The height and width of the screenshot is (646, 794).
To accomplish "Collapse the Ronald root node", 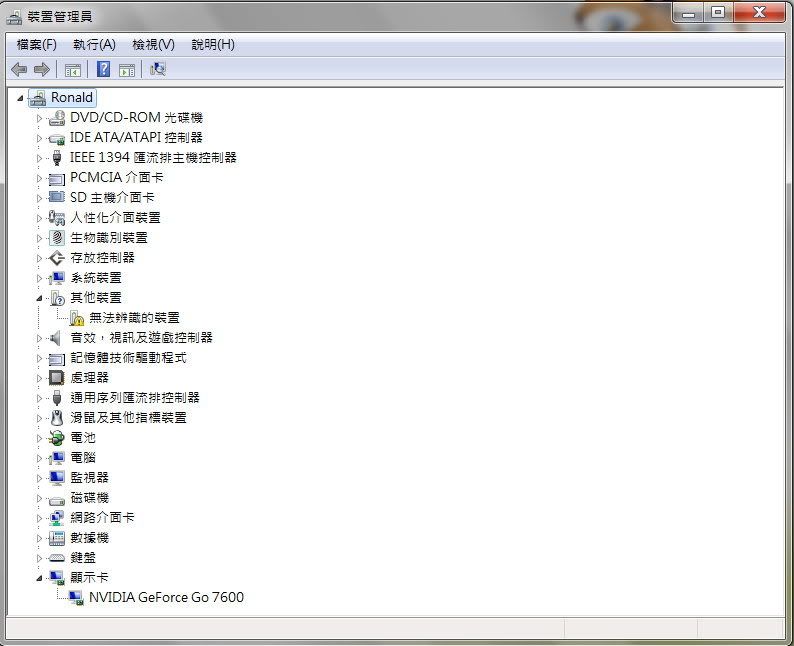I will point(20,98).
